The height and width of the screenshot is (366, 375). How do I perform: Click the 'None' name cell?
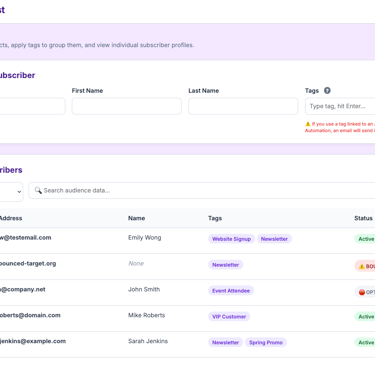pyautogui.click(x=136, y=263)
